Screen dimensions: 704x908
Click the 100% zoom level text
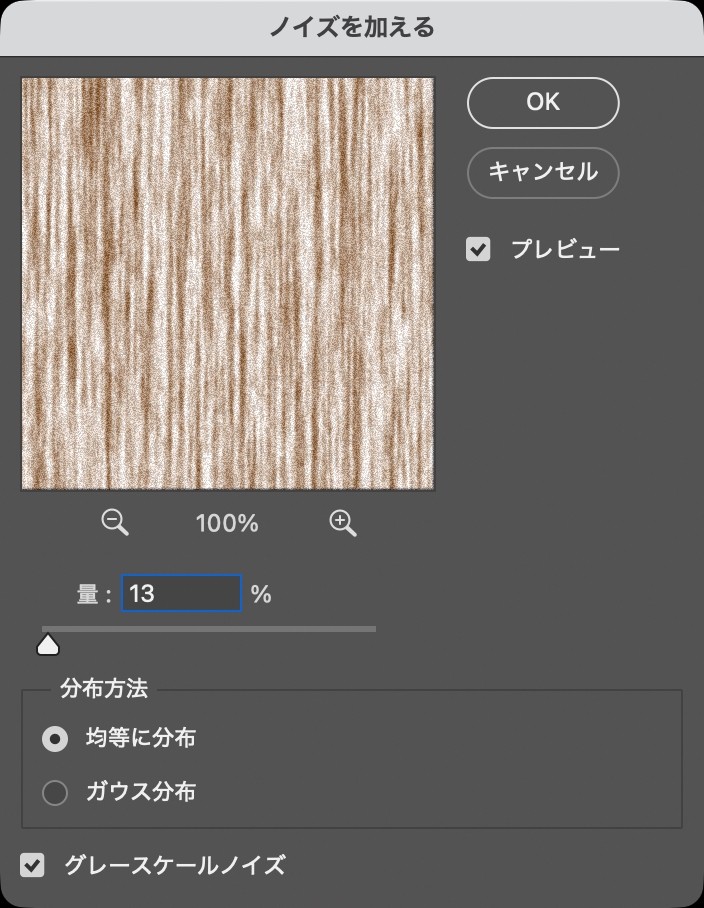click(228, 523)
